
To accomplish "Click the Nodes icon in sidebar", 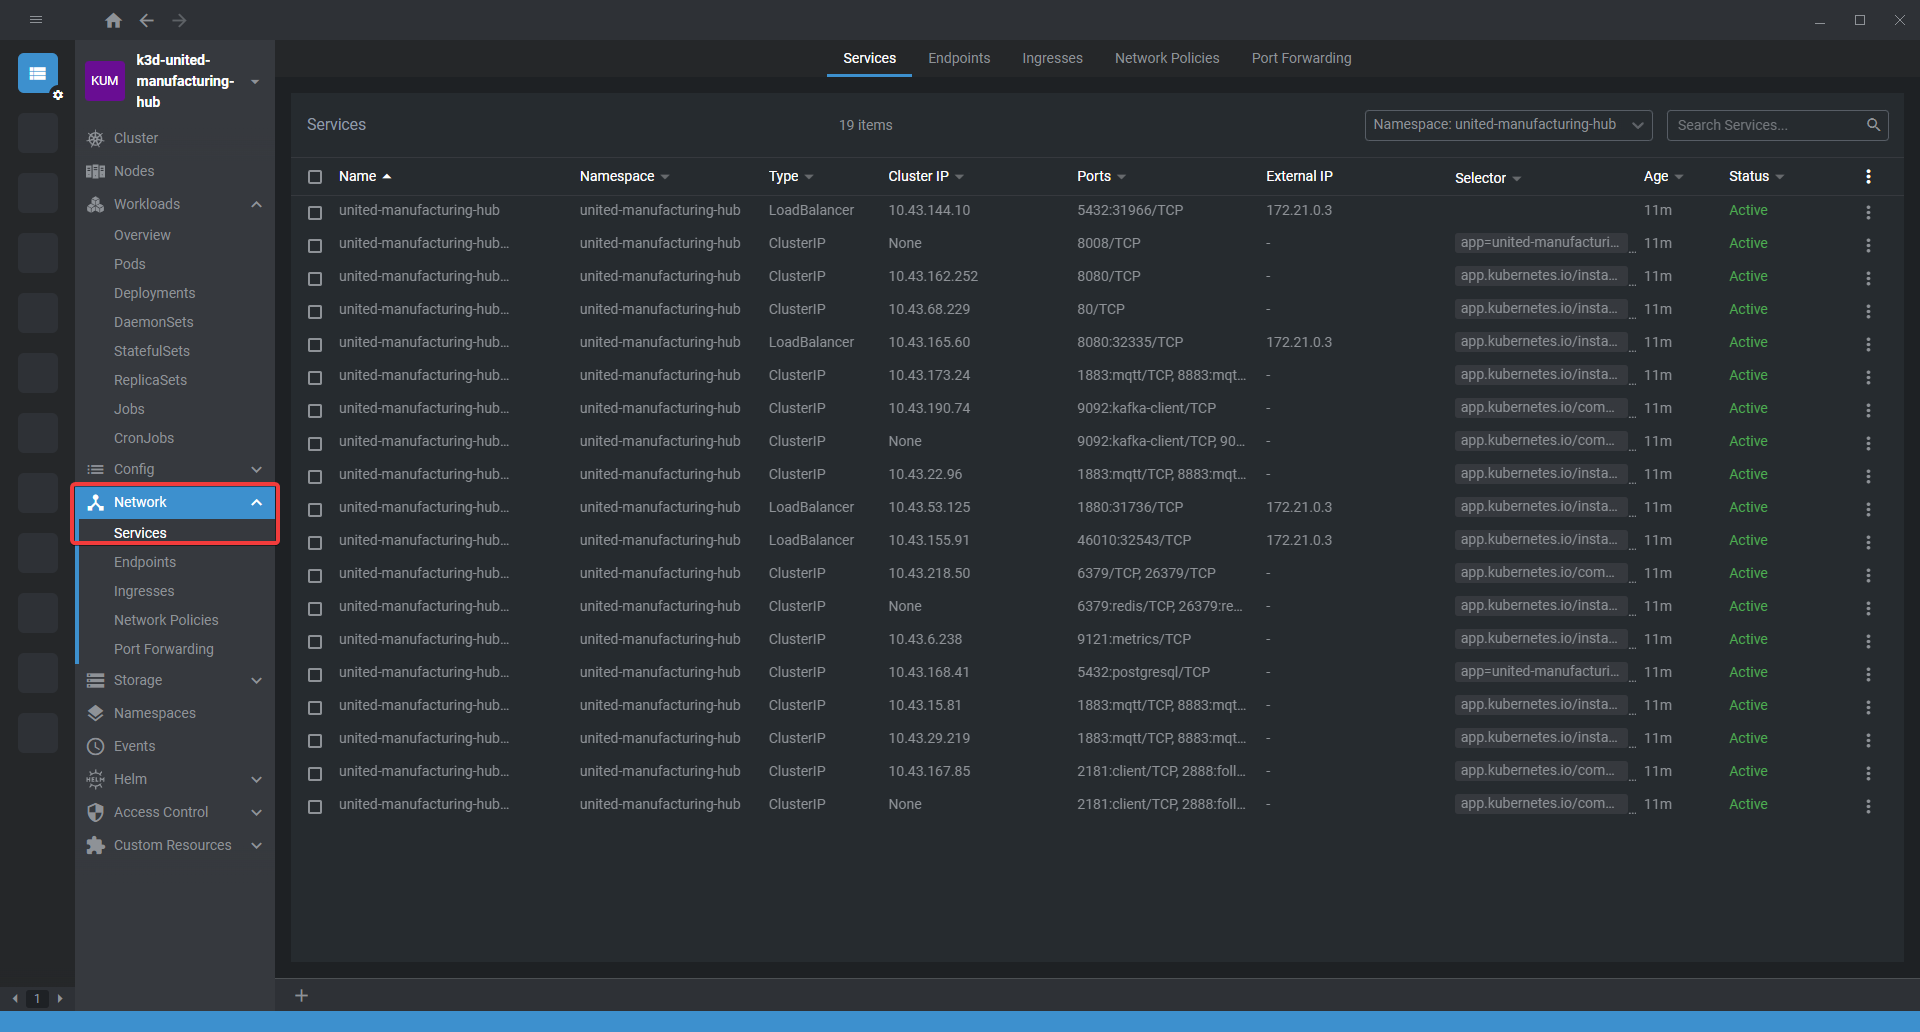I will pos(96,171).
